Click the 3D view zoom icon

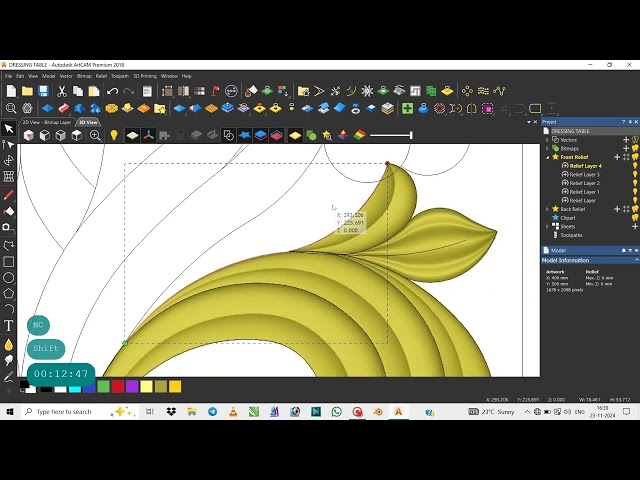pyautogui.click(x=95, y=135)
